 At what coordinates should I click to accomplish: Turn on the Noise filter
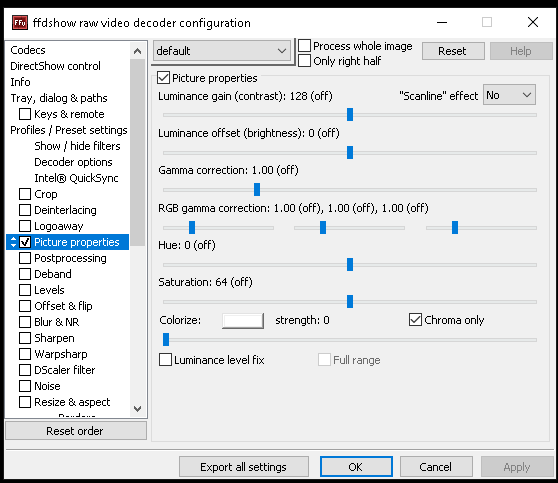(x=25, y=386)
